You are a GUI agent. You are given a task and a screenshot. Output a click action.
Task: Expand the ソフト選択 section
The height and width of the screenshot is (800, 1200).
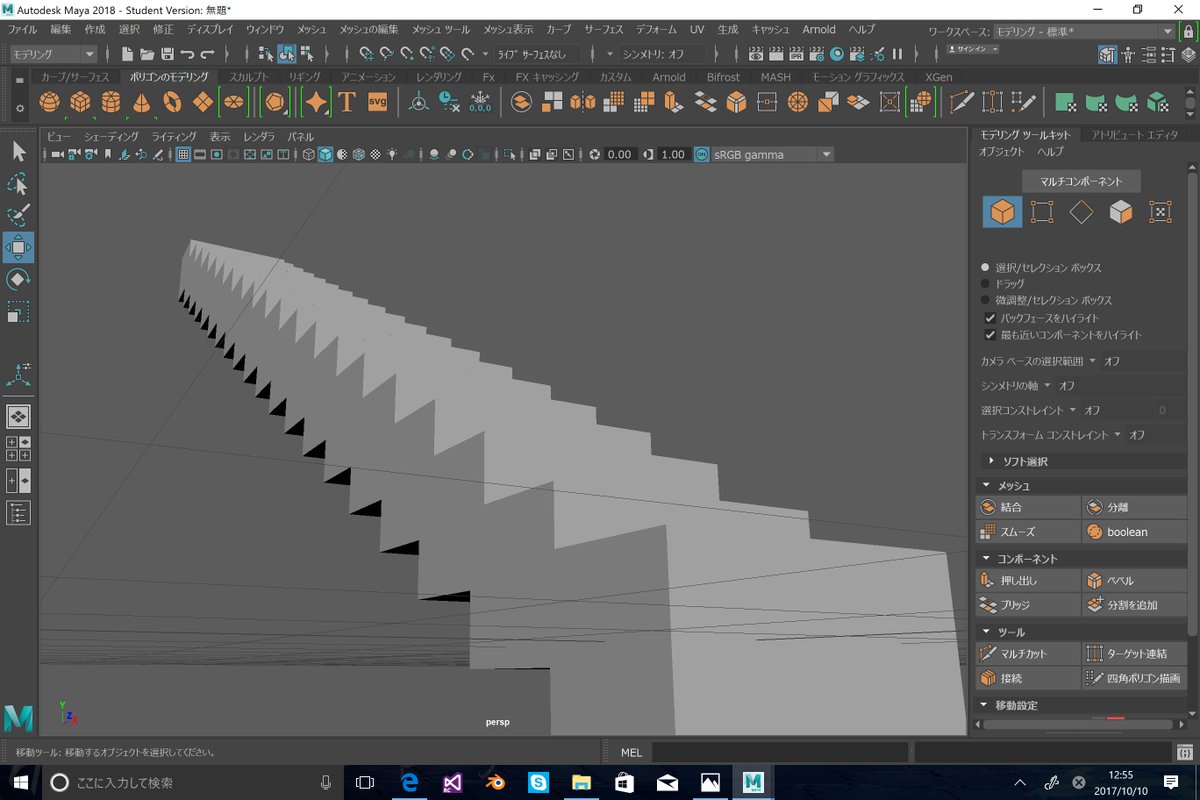(x=1081, y=461)
